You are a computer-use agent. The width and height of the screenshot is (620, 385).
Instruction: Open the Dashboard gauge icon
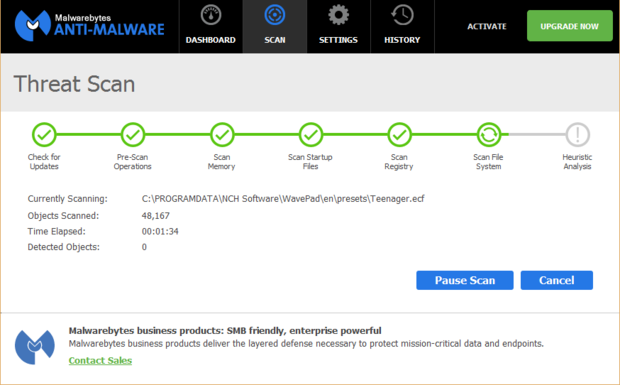coord(211,15)
